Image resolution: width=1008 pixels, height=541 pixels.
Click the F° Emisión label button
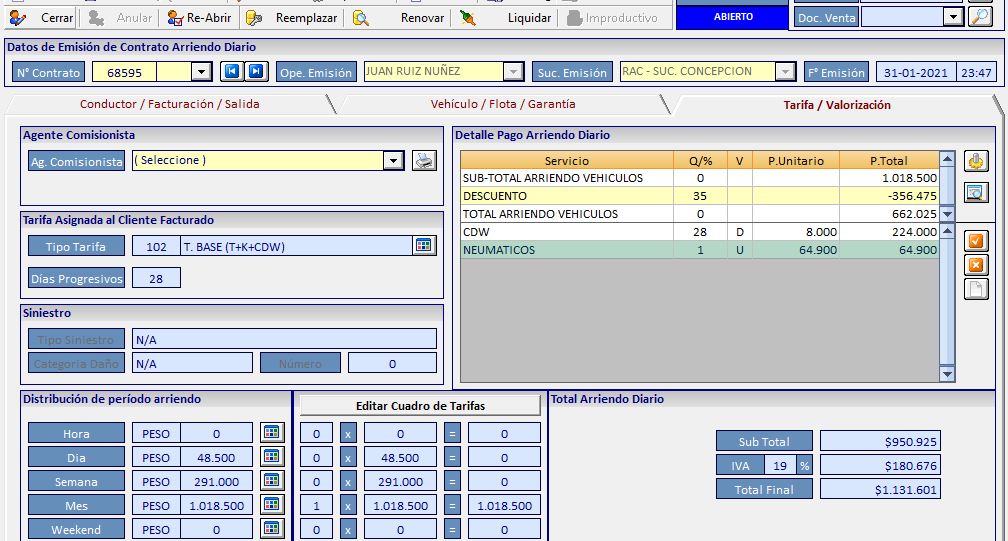pos(836,72)
